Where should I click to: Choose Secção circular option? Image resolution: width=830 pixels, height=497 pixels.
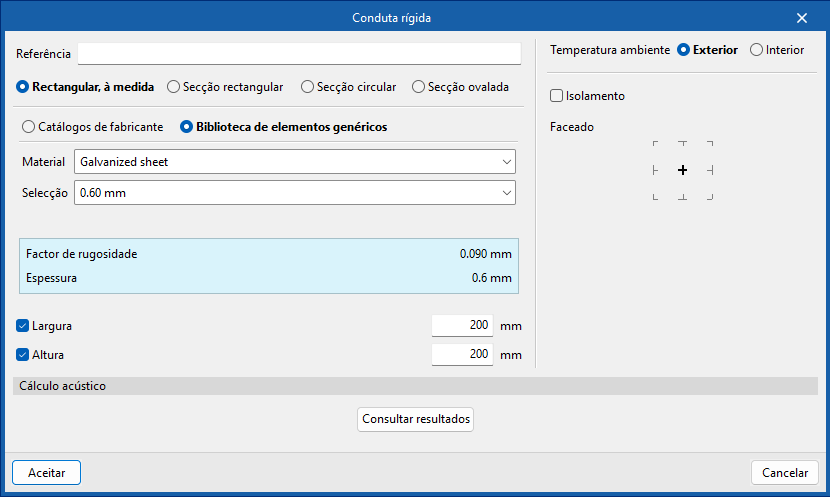click(x=308, y=87)
